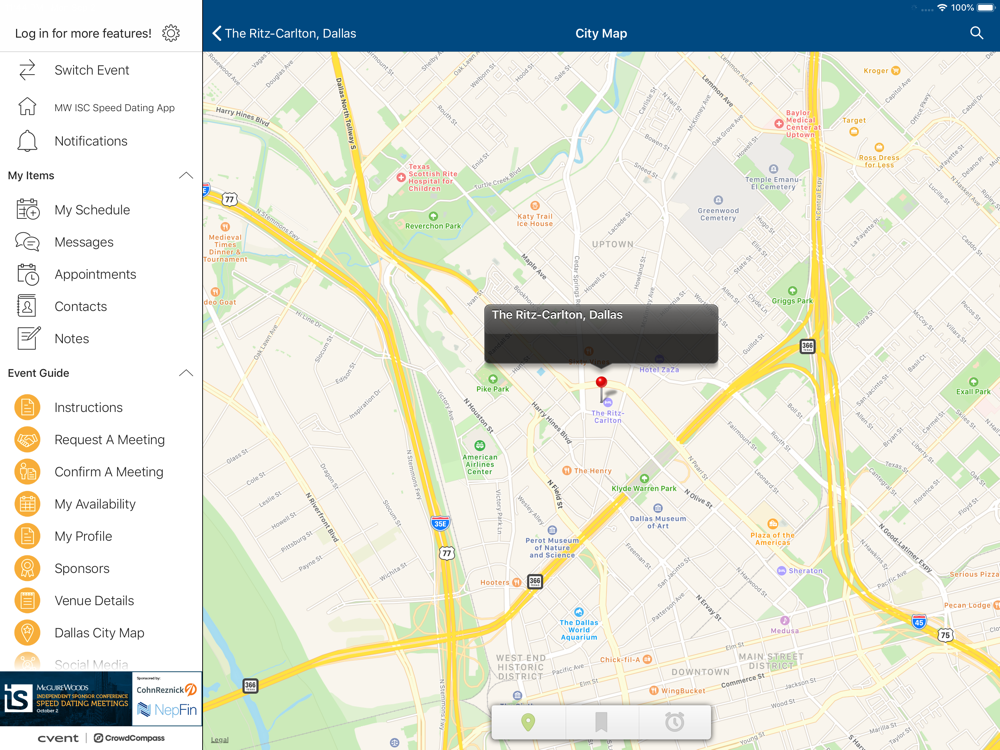Viewport: 1000px width, 750px height.
Task: Tap the Perot Museum of Nature and Science label
Action: (x=552, y=547)
